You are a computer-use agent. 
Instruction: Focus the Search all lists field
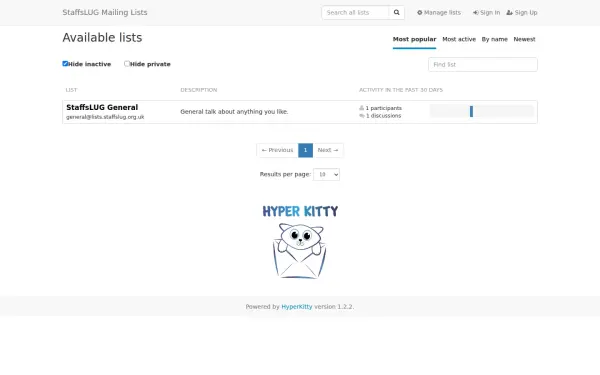tap(355, 13)
